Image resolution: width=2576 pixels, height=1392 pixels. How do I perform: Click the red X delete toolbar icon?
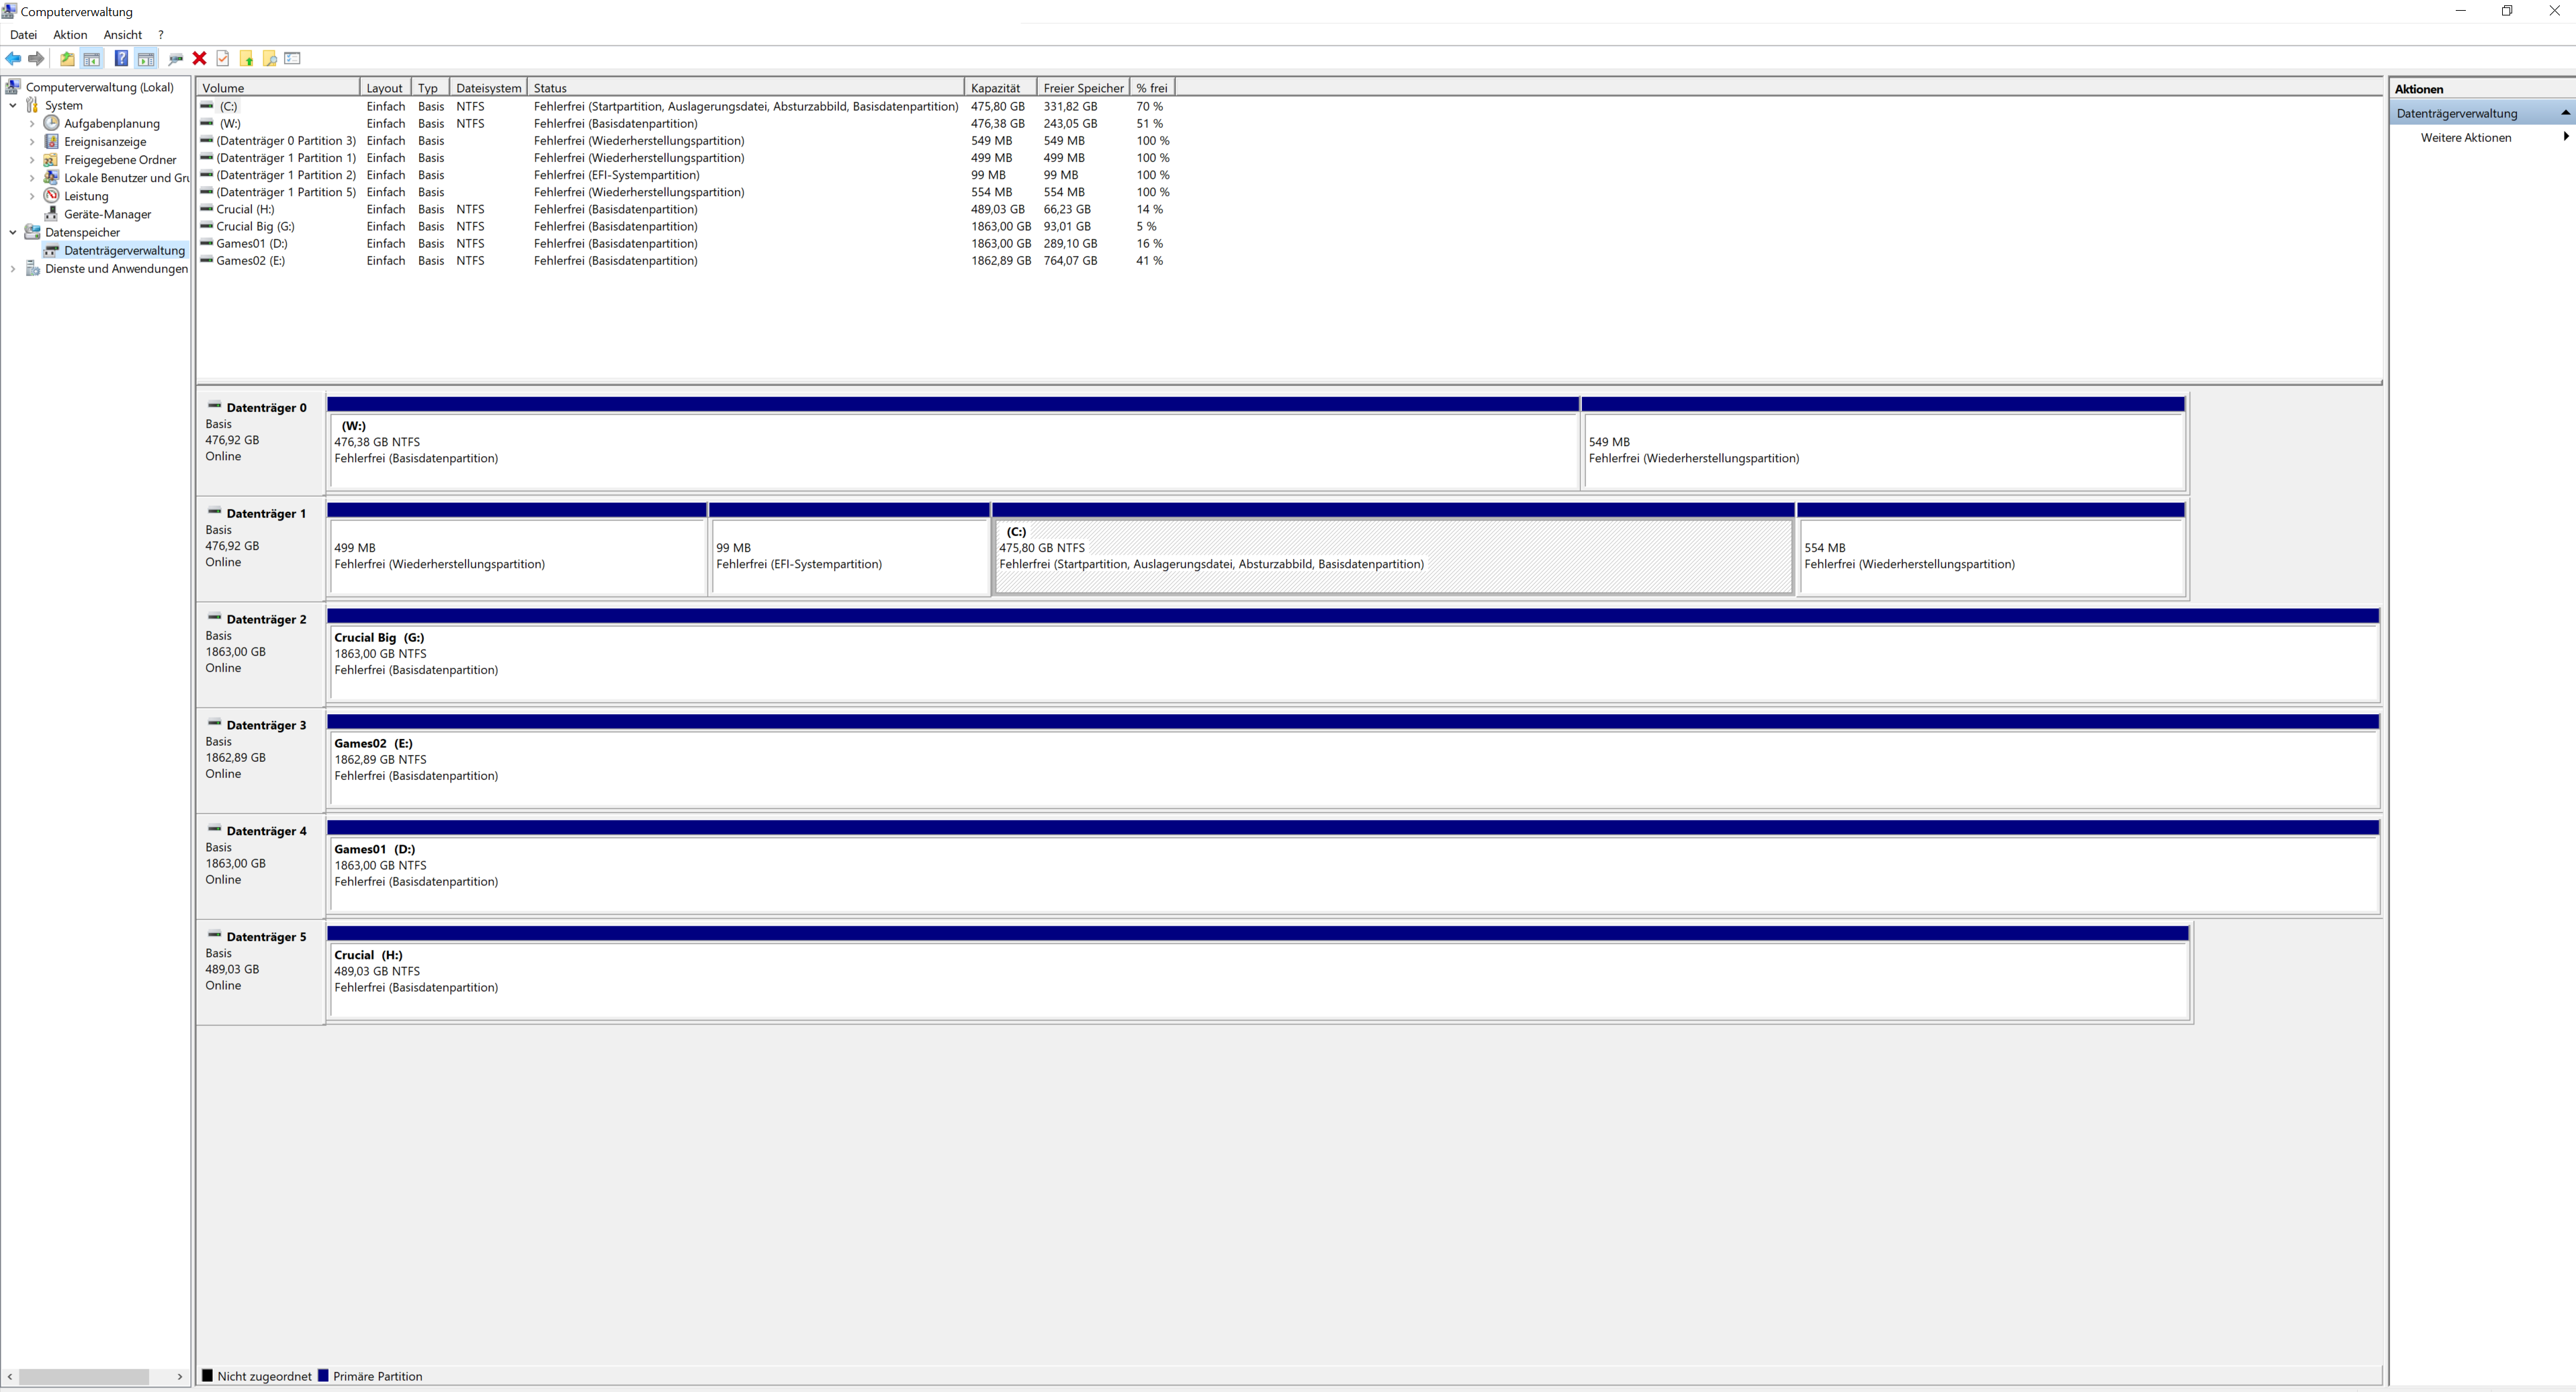[x=199, y=59]
